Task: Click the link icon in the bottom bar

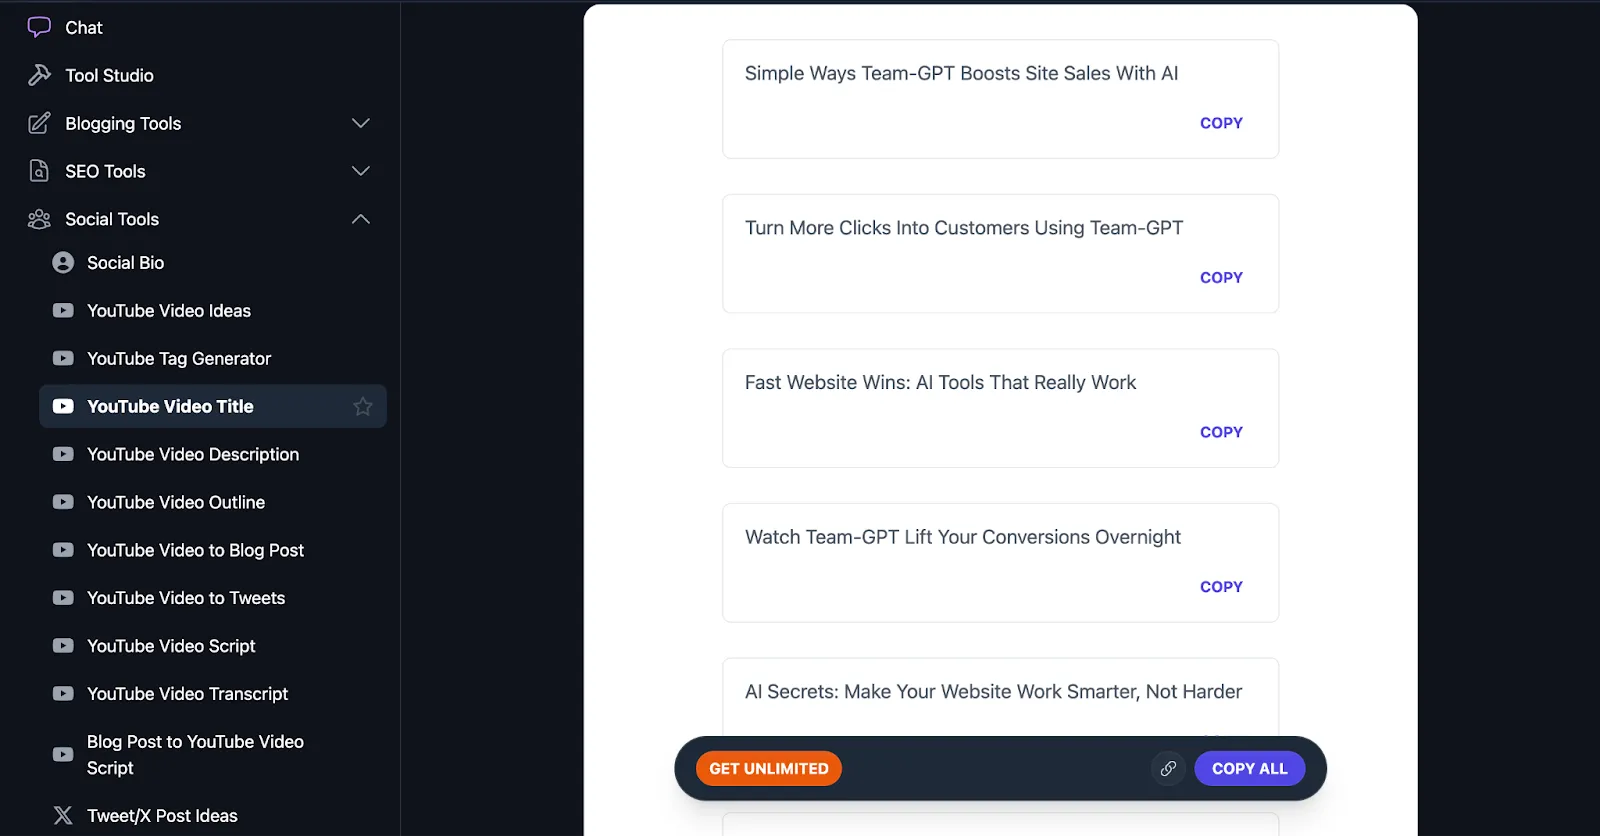Action: click(x=1168, y=769)
